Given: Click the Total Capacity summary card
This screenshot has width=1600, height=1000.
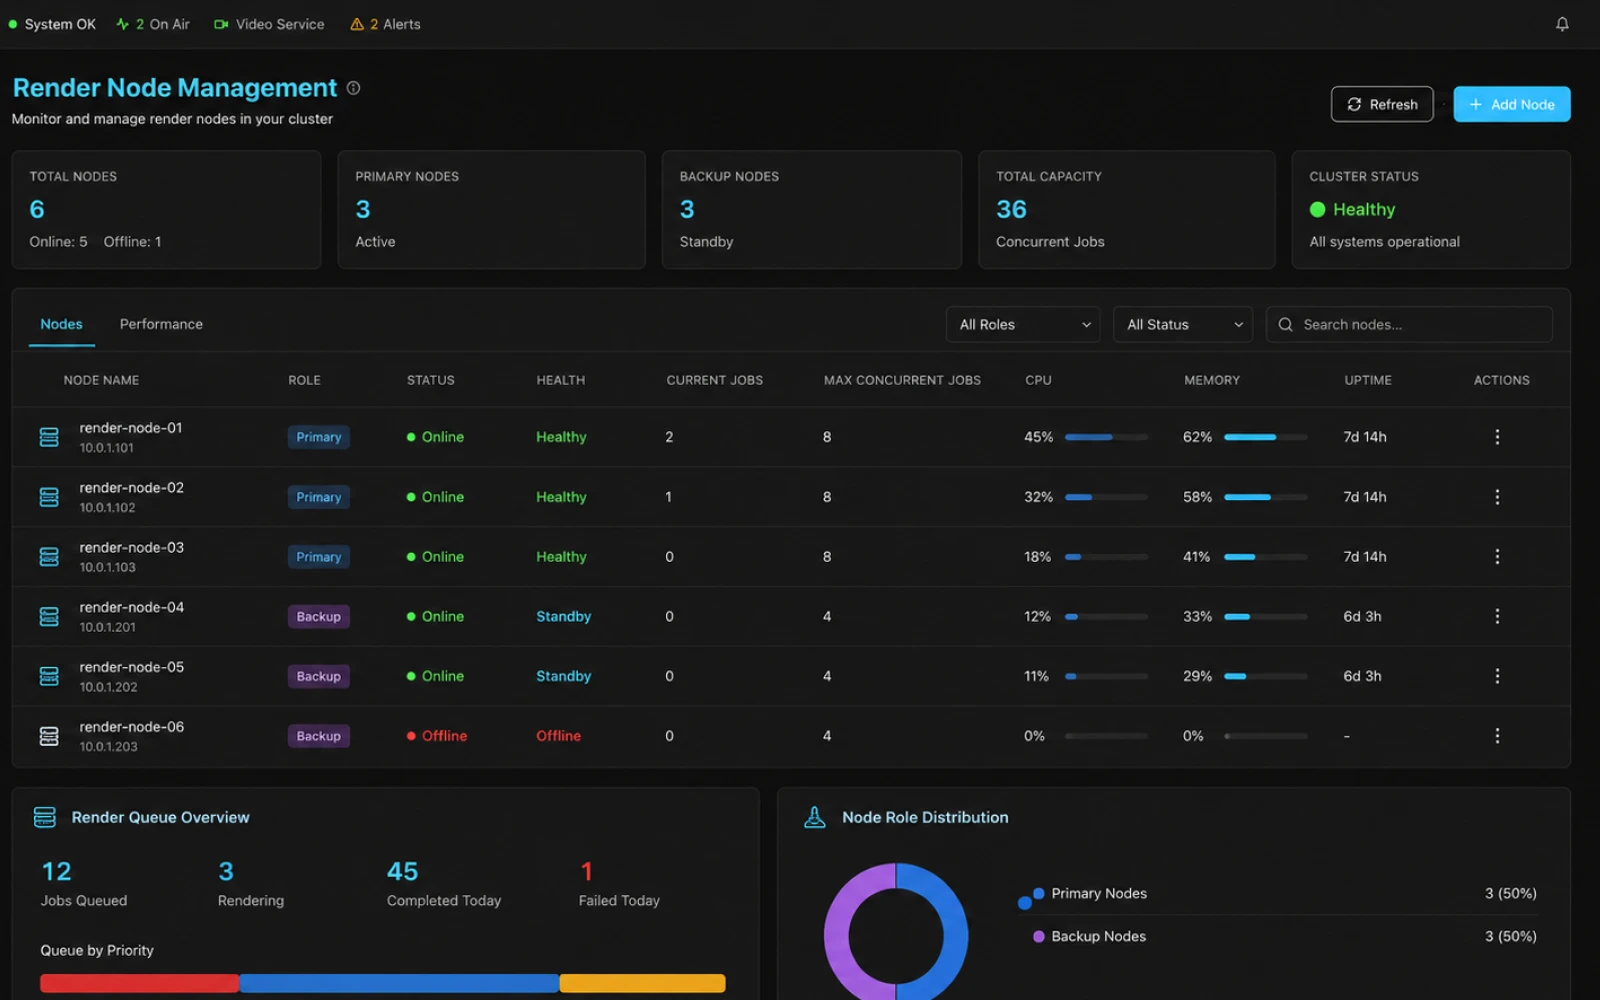Looking at the screenshot, I should (1126, 210).
